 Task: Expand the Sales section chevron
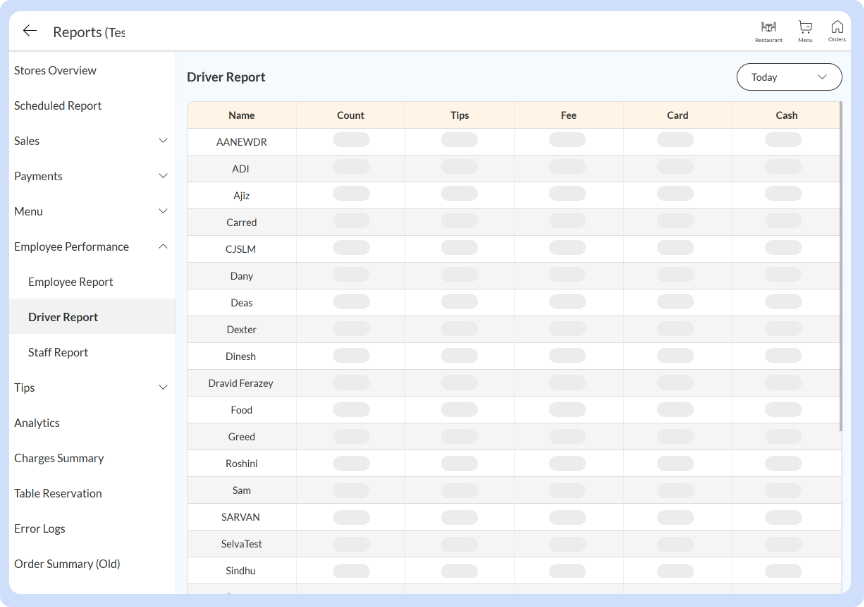tap(163, 141)
